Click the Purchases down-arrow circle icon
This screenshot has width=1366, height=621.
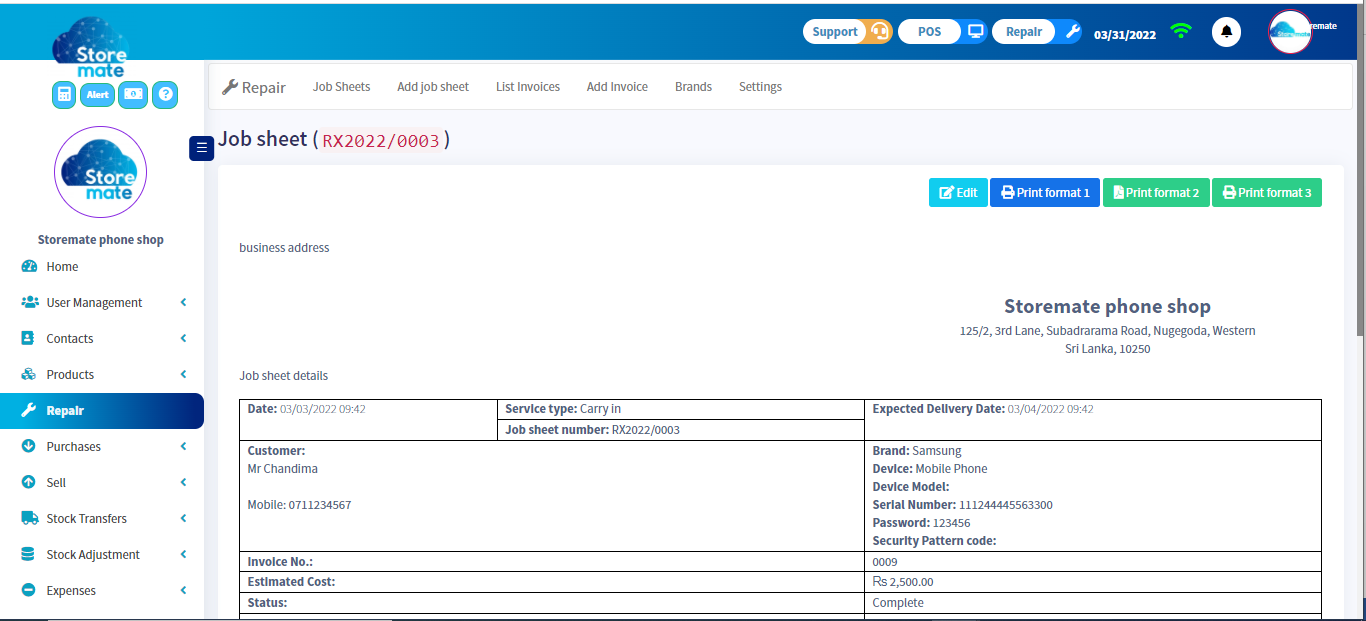[28, 446]
